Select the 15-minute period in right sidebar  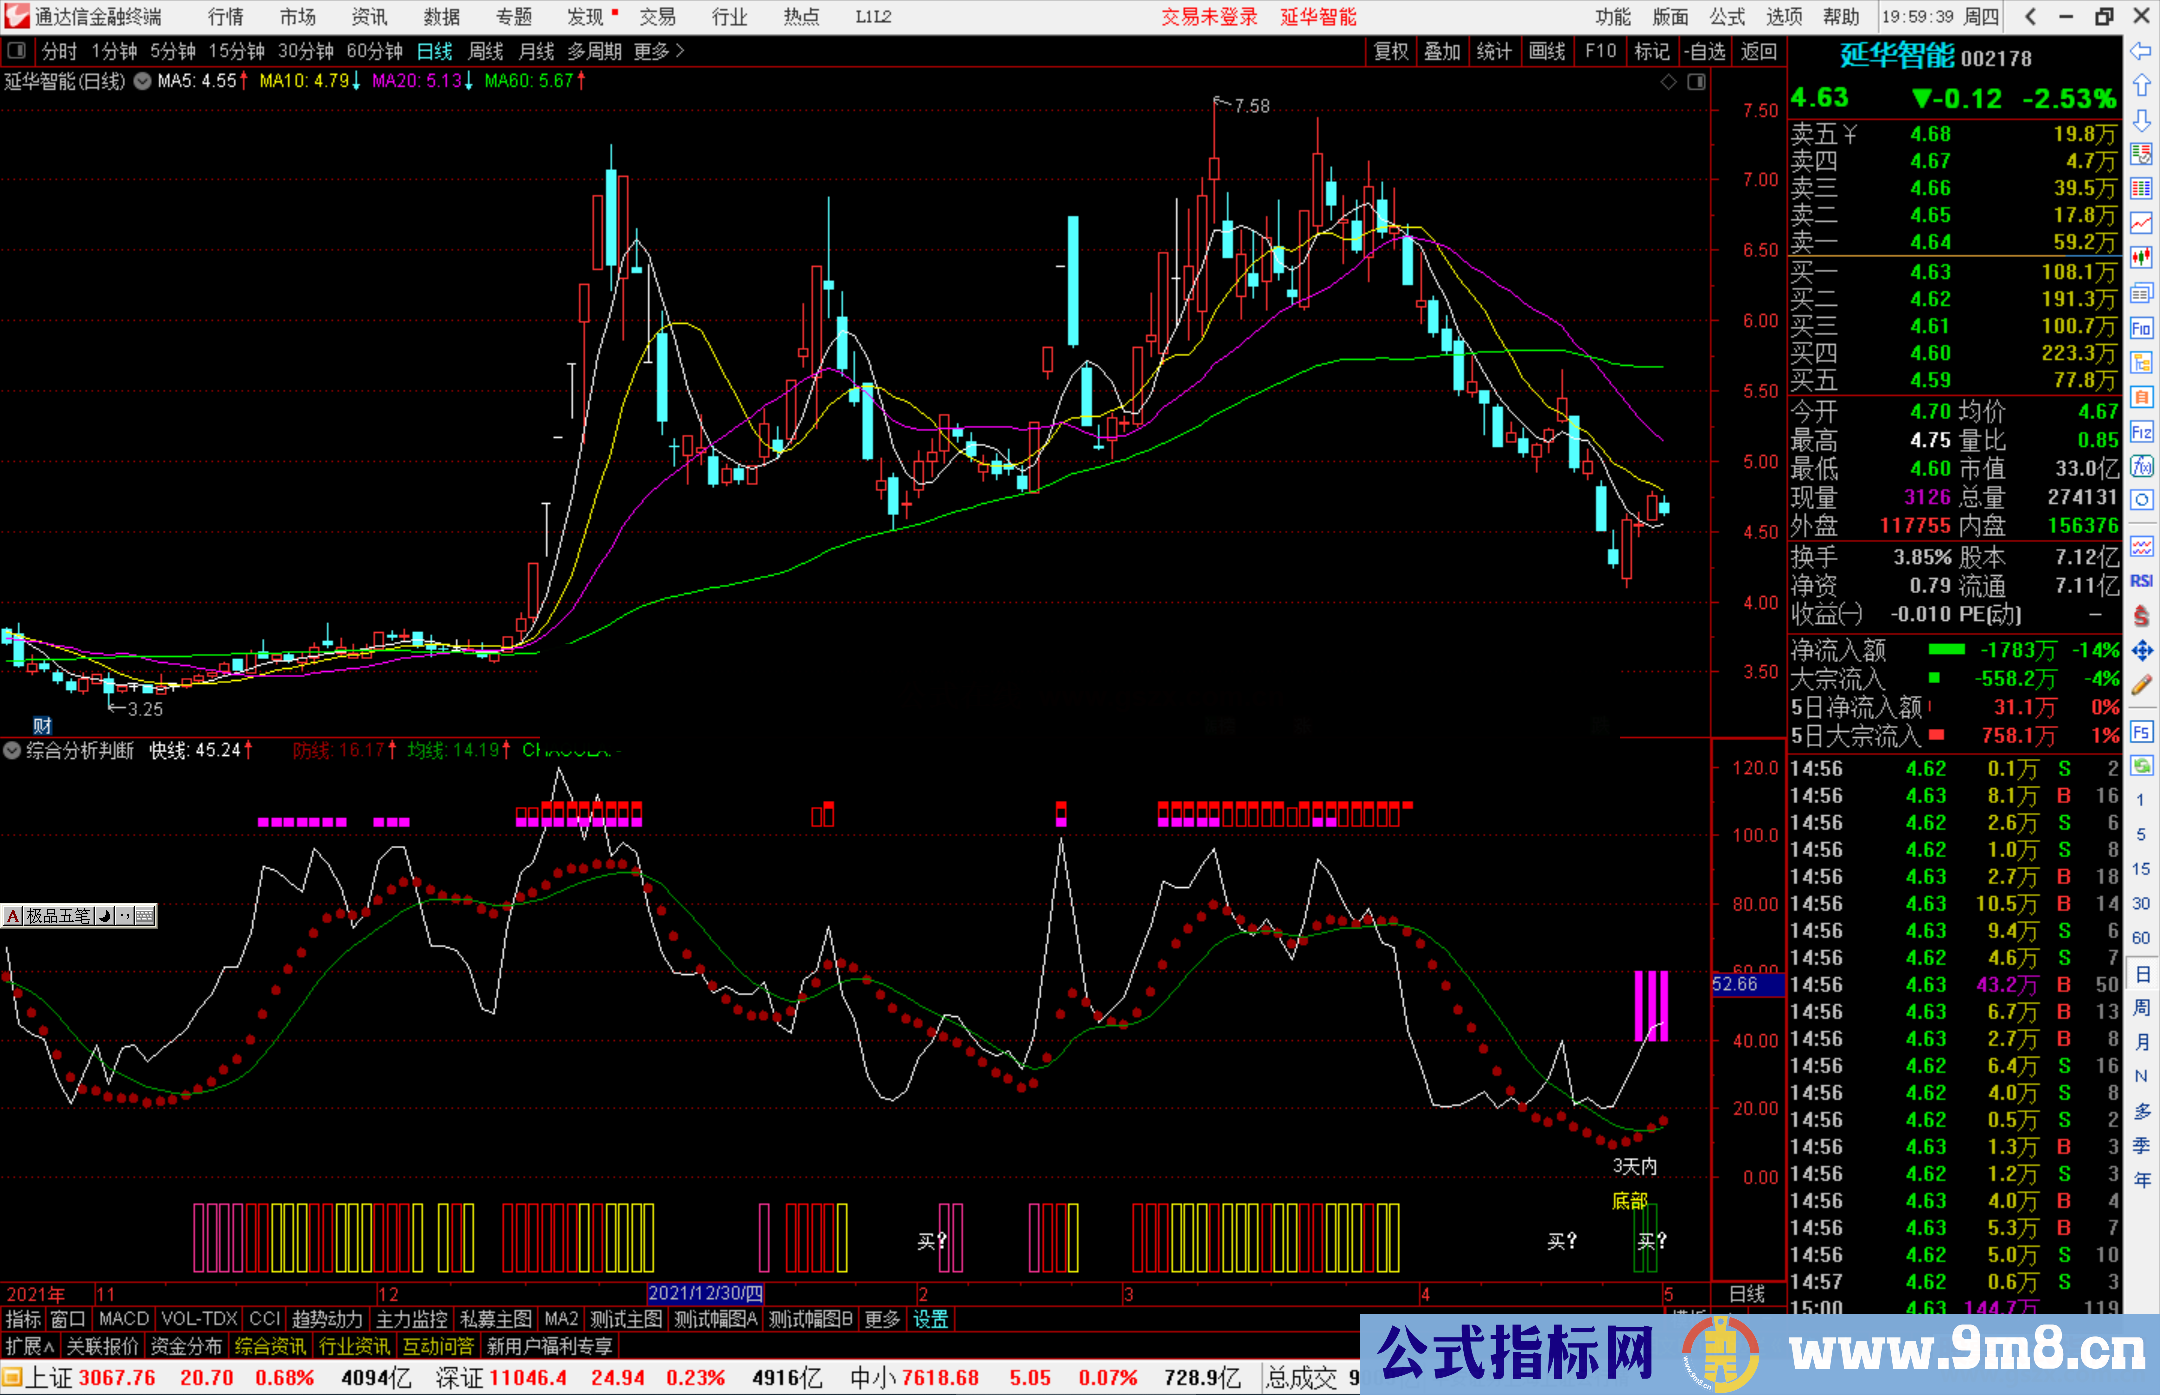pyautogui.click(x=2140, y=869)
